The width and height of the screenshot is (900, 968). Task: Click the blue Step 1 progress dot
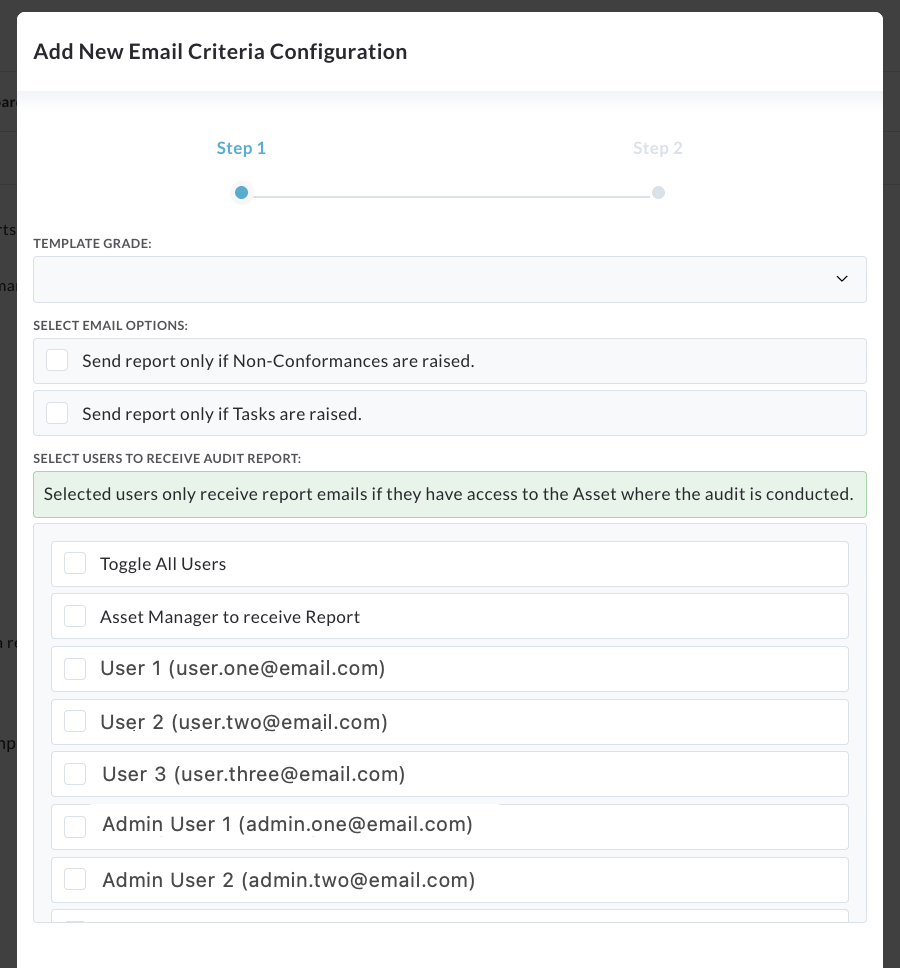point(241,193)
